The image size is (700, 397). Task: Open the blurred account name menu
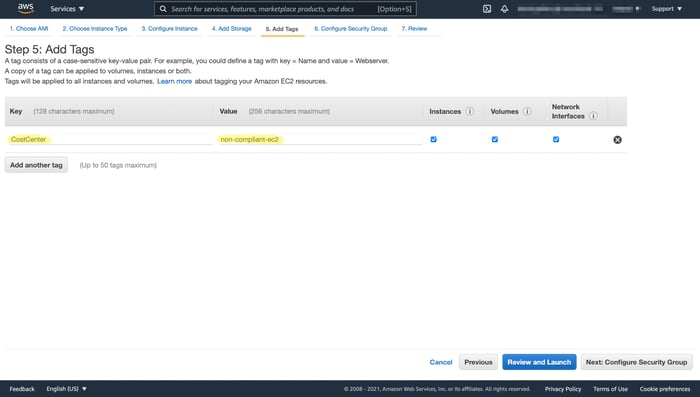coord(560,8)
